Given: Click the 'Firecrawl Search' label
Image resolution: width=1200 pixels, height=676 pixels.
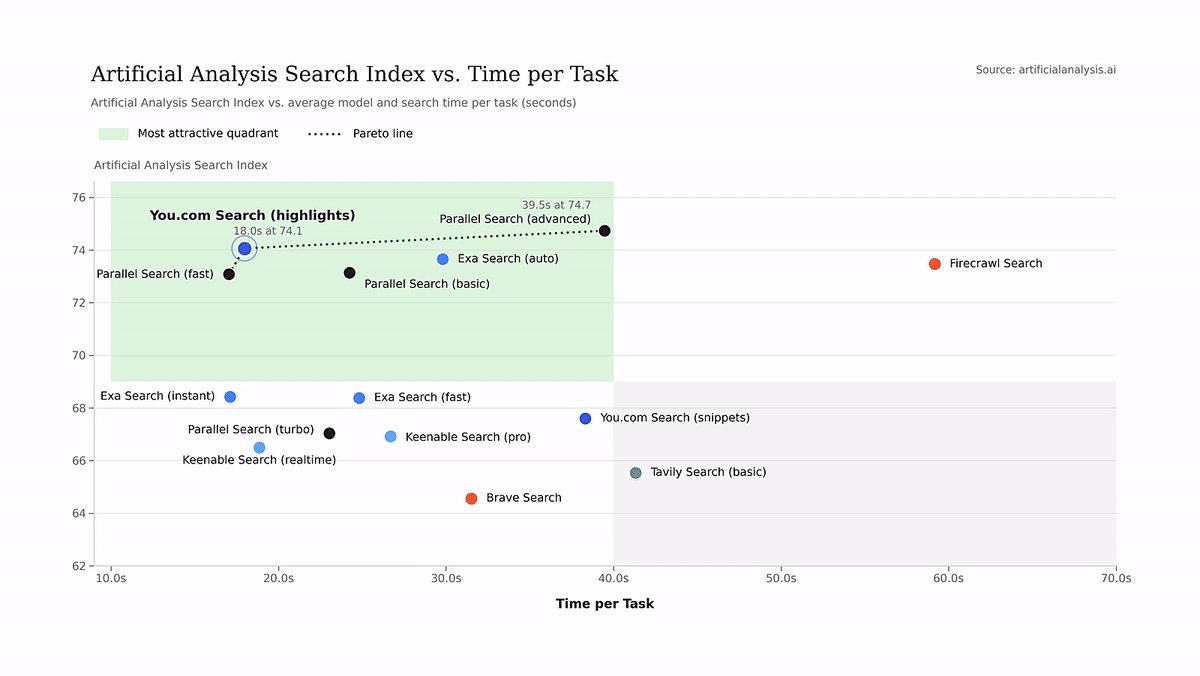Looking at the screenshot, I should (x=996, y=264).
